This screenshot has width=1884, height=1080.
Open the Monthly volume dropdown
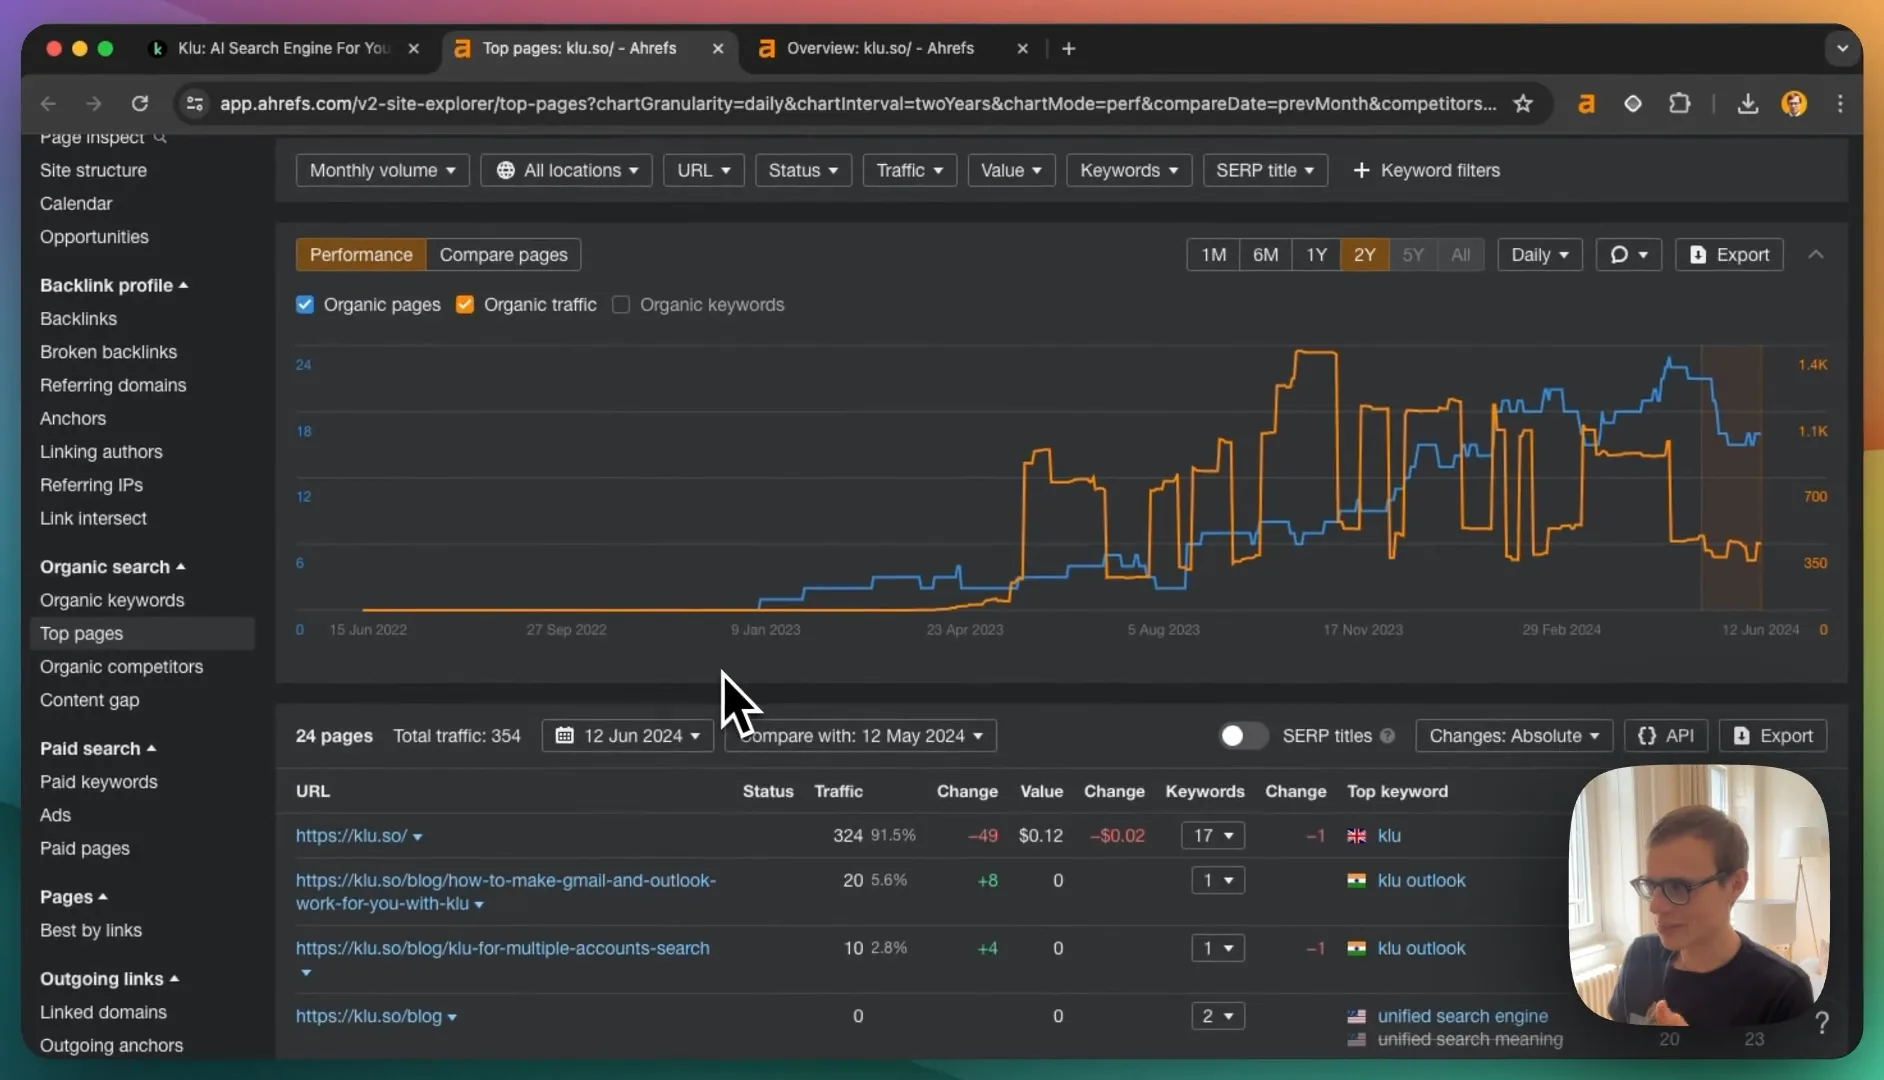pyautogui.click(x=382, y=170)
